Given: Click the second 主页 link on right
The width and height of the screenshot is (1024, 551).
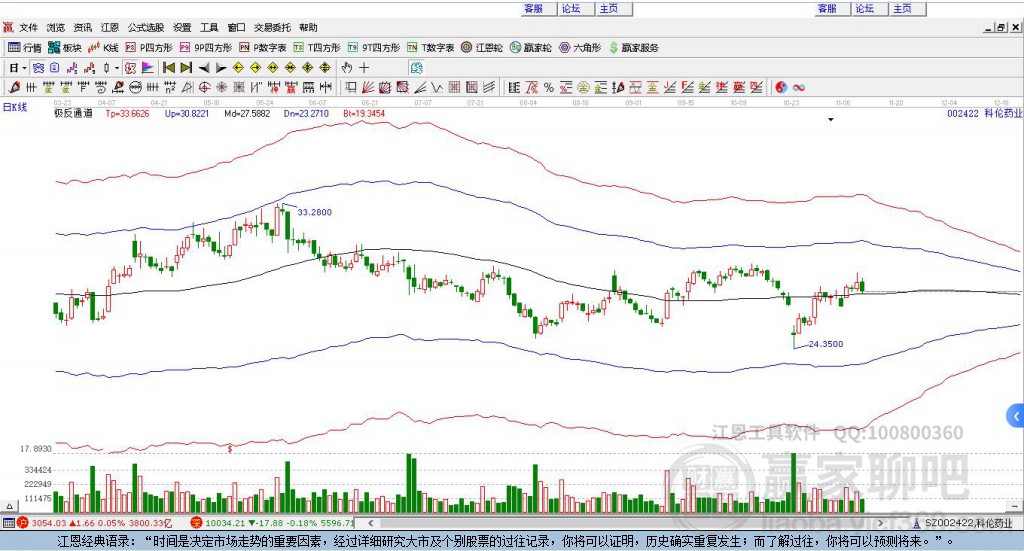Looking at the screenshot, I should point(902,8).
